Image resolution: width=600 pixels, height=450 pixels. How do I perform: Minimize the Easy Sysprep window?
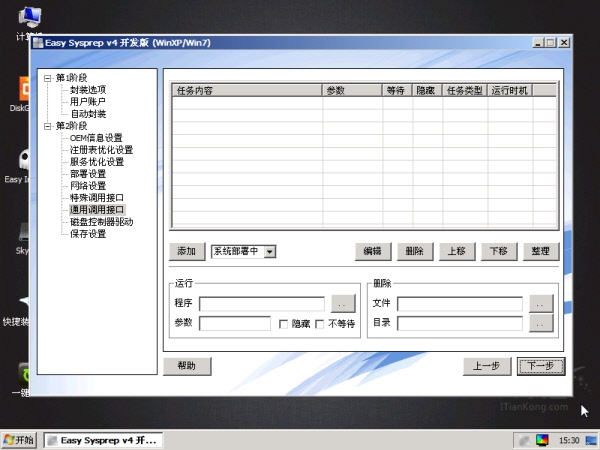pos(538,43)
